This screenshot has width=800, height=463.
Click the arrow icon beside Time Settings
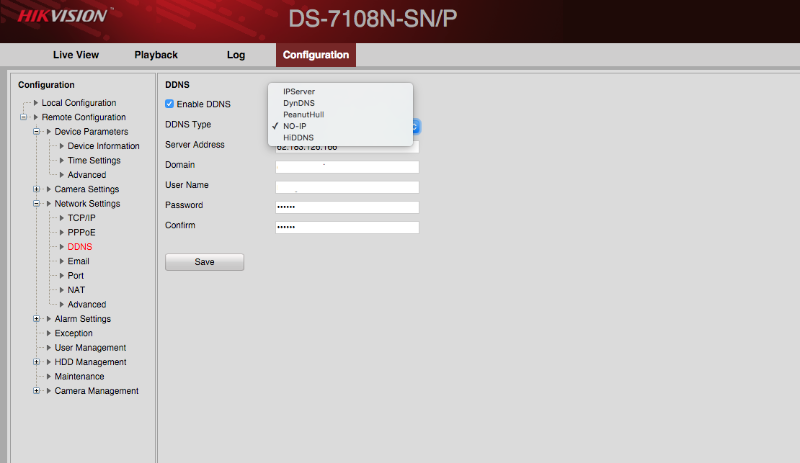pyautogui.click(x=62, y=160)
